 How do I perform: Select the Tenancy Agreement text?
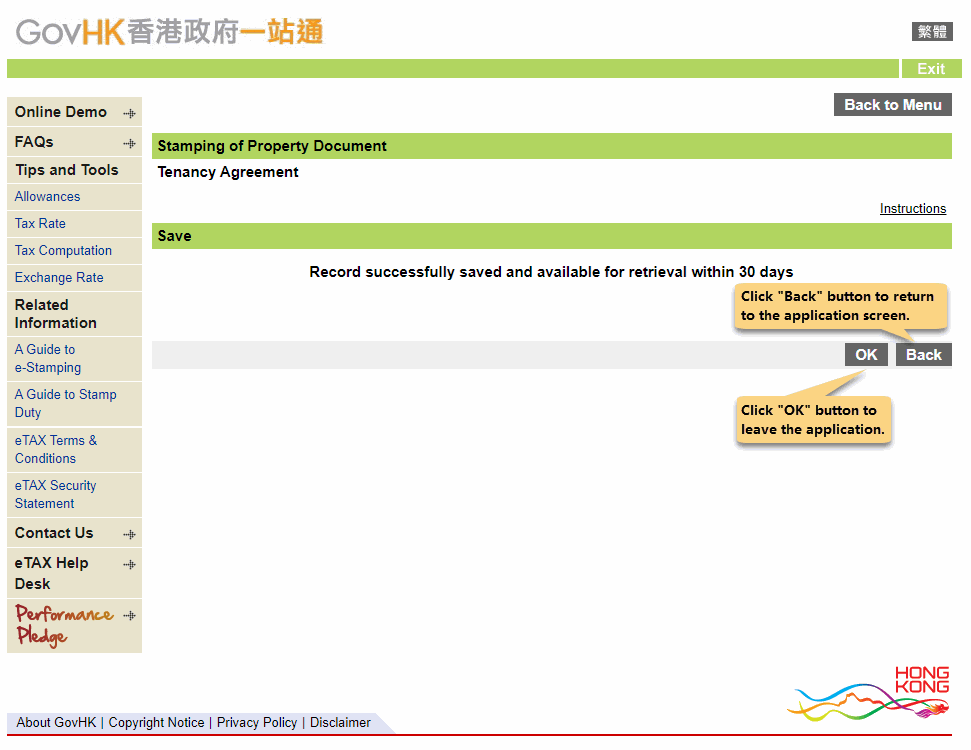228,172
